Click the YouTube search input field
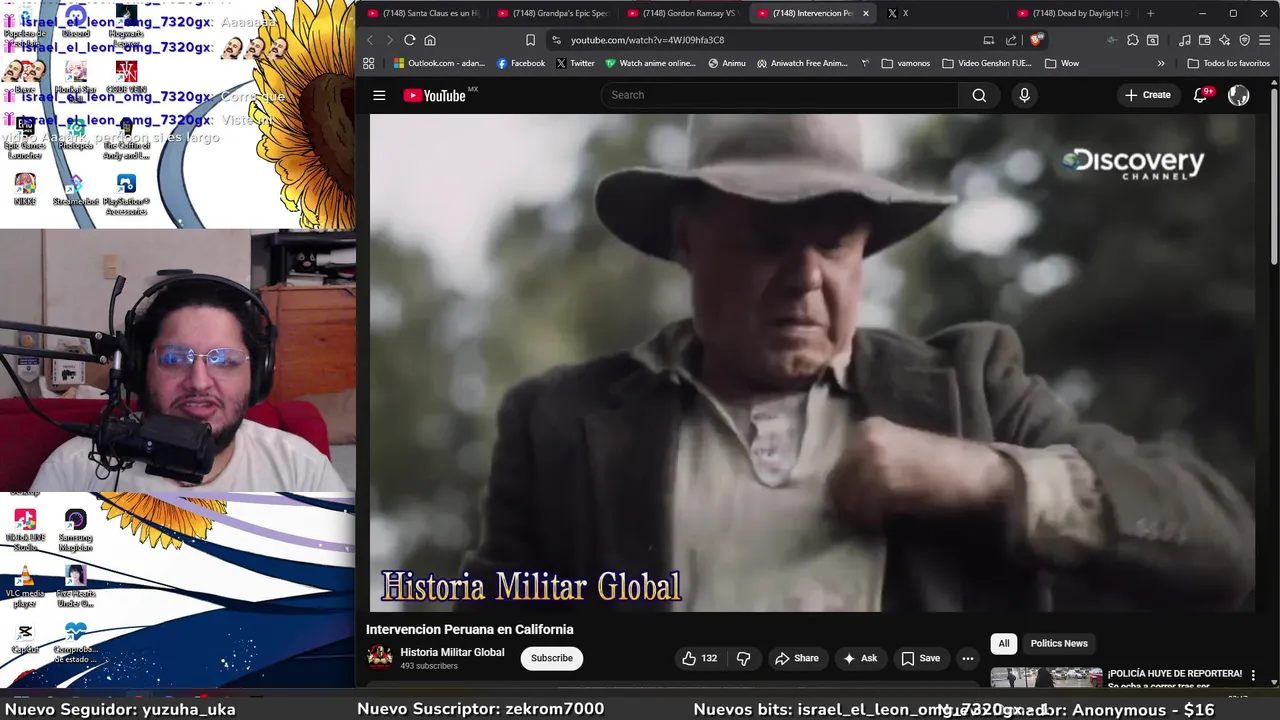 tap(780, 95)
